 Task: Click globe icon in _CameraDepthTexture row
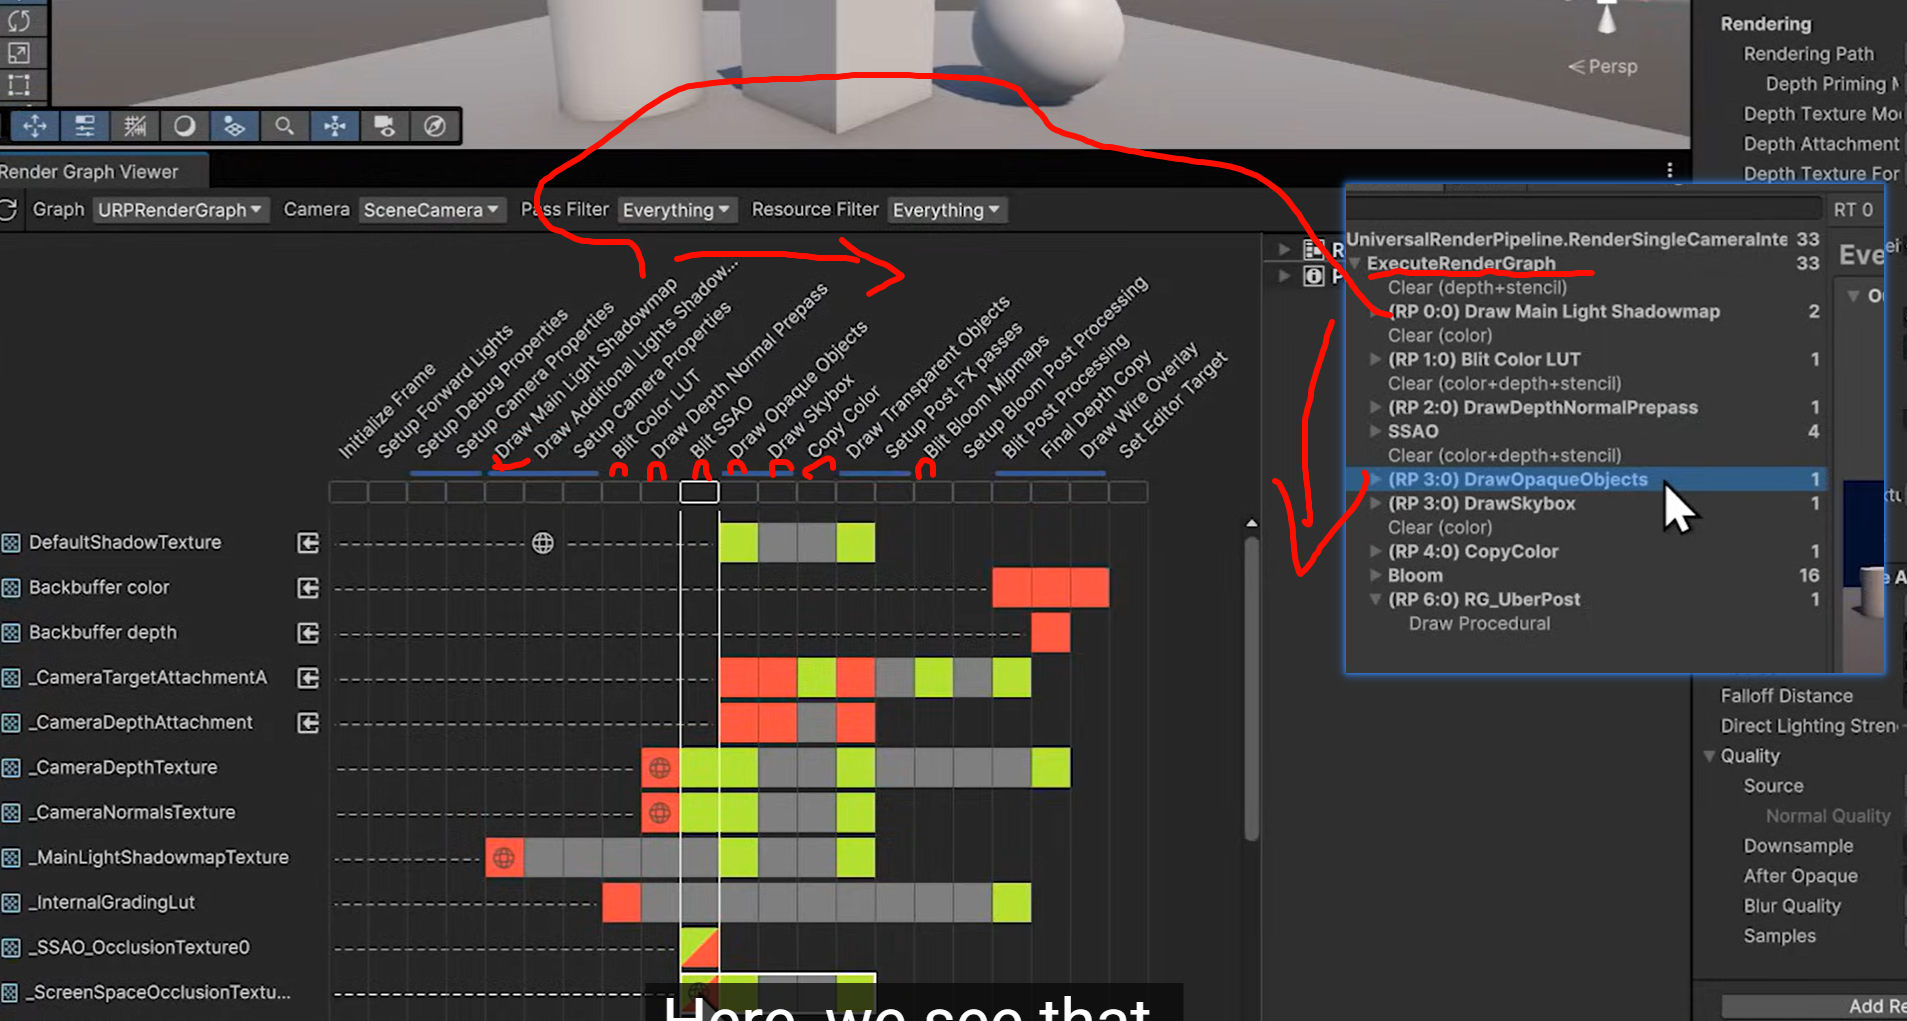click(660, 768)
